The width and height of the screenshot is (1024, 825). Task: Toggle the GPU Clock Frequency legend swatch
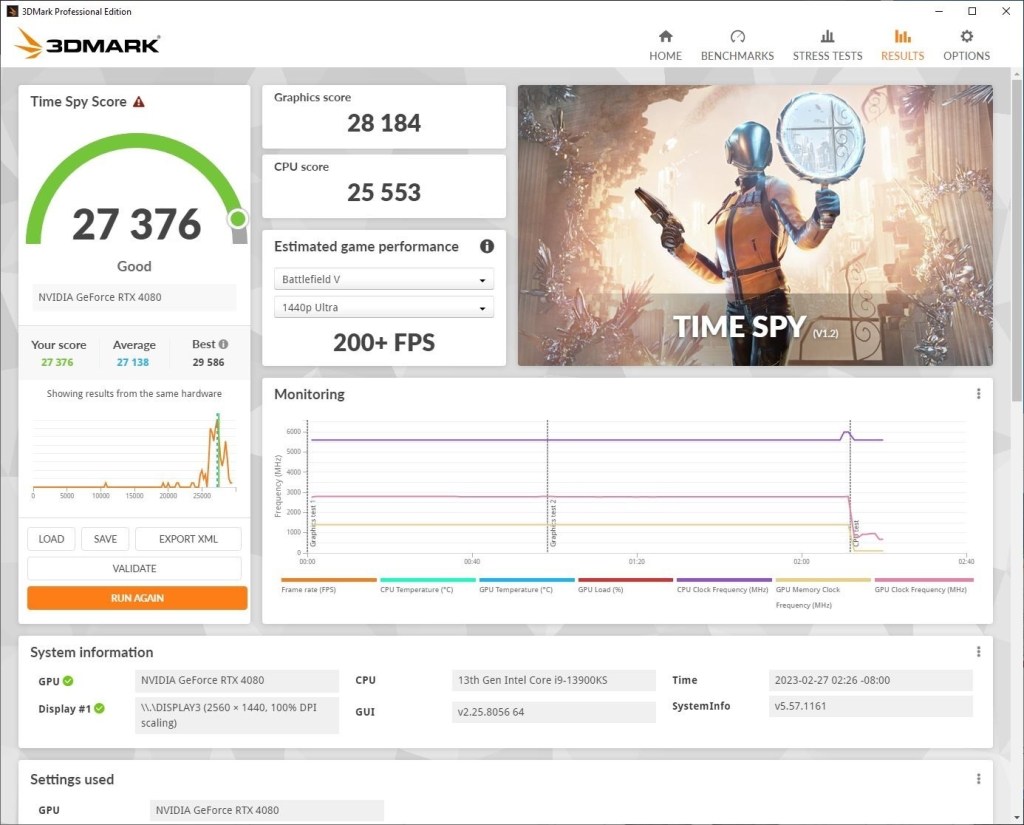pos(923,579)
